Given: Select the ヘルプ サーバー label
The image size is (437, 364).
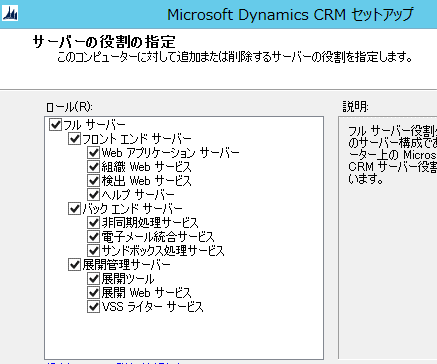Looking at the screenshot, I should pos(138,195).
